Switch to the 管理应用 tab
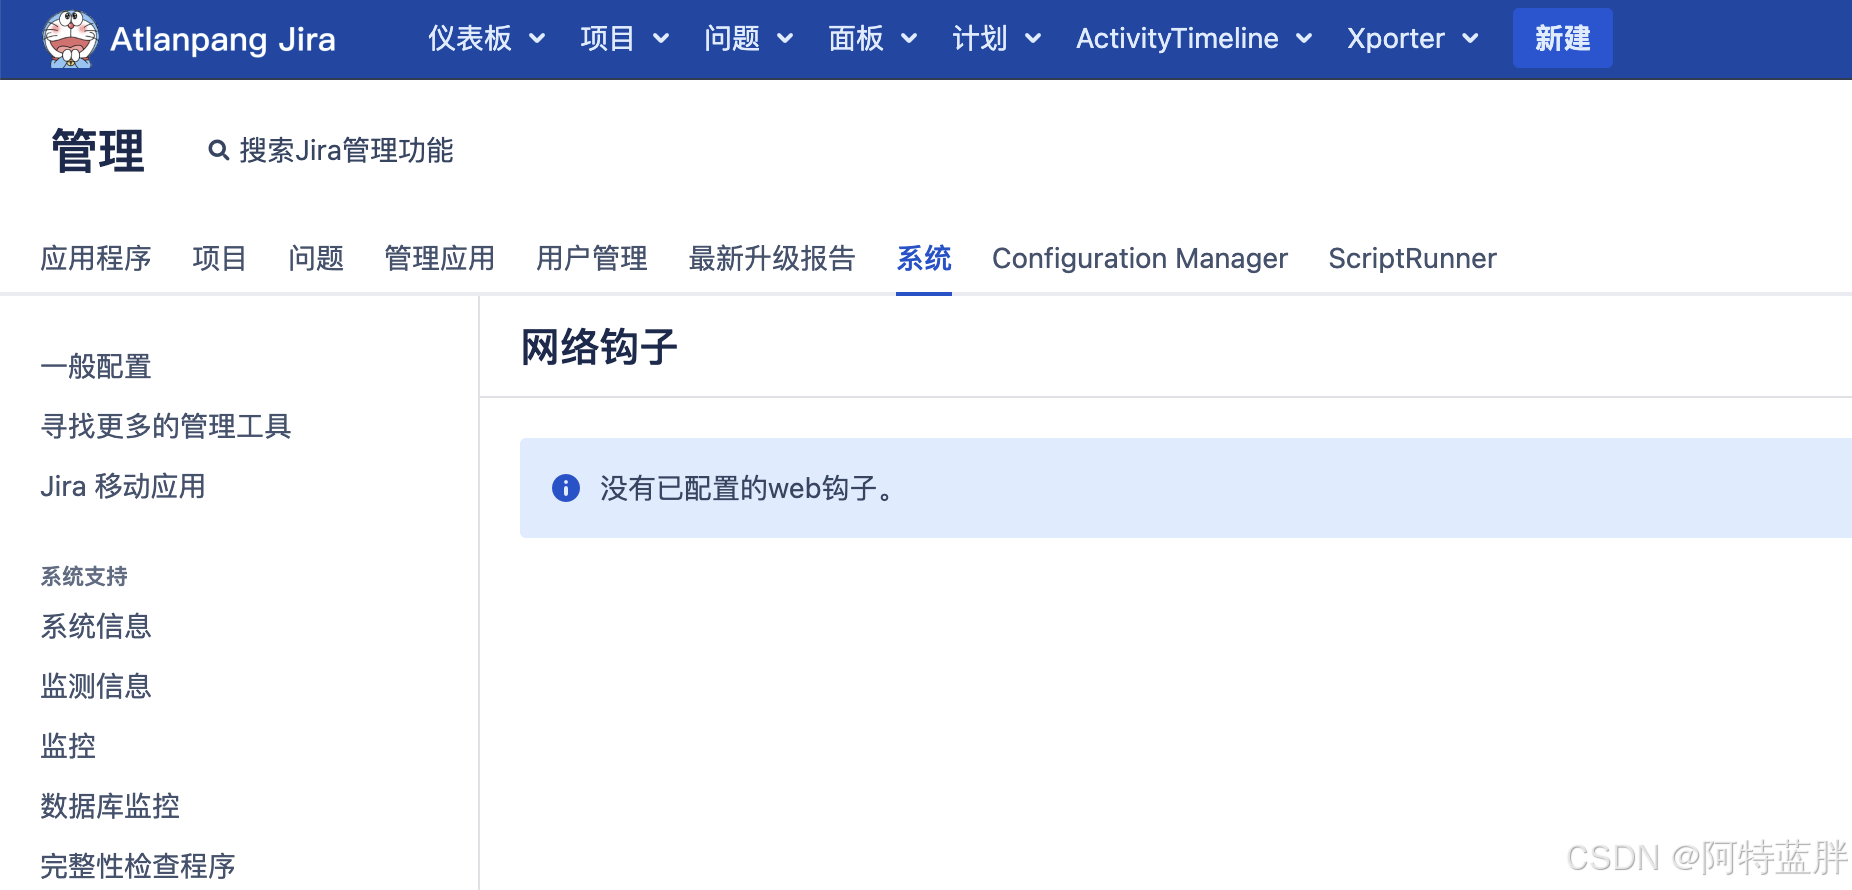Image resolution: width=1852 pixels, height=890 pixels. pos(440,259)
